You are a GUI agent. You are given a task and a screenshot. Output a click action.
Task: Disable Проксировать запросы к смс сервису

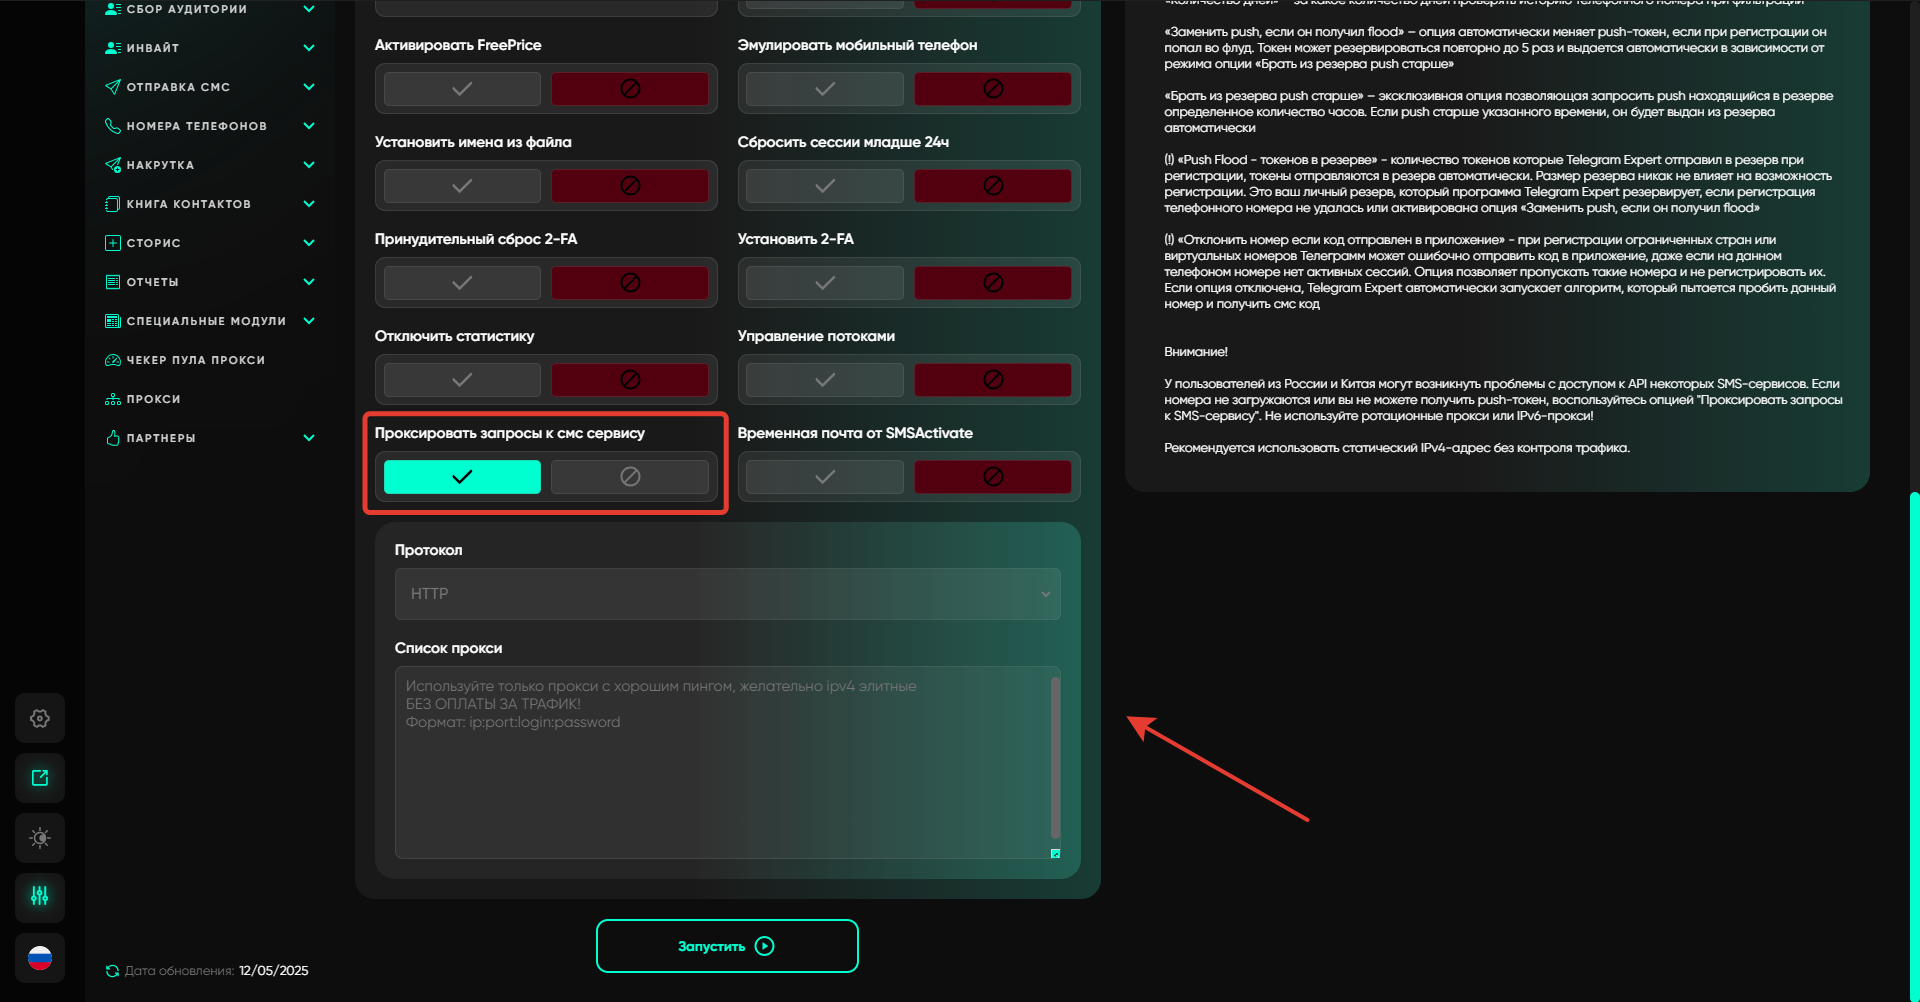pyautogui.click(x=629, y=477)
